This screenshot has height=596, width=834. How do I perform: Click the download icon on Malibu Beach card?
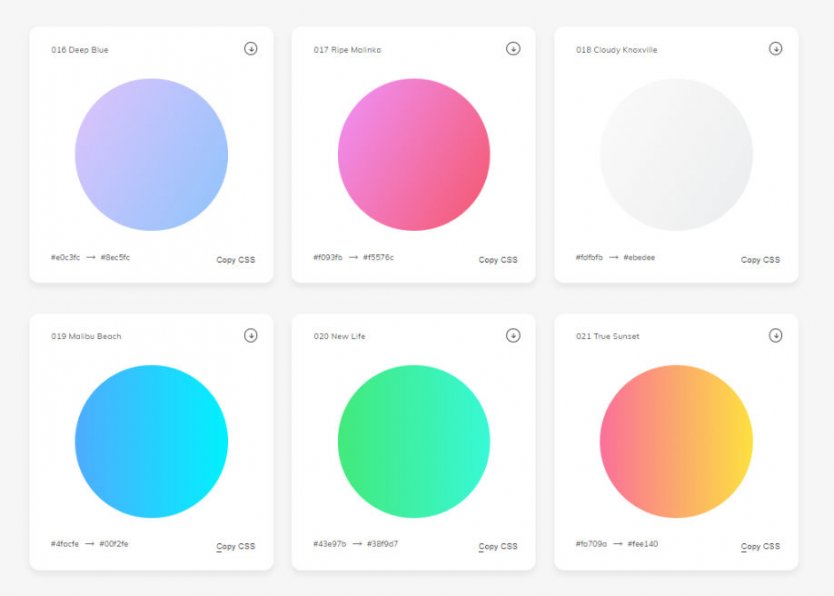[x=250, y=335]
